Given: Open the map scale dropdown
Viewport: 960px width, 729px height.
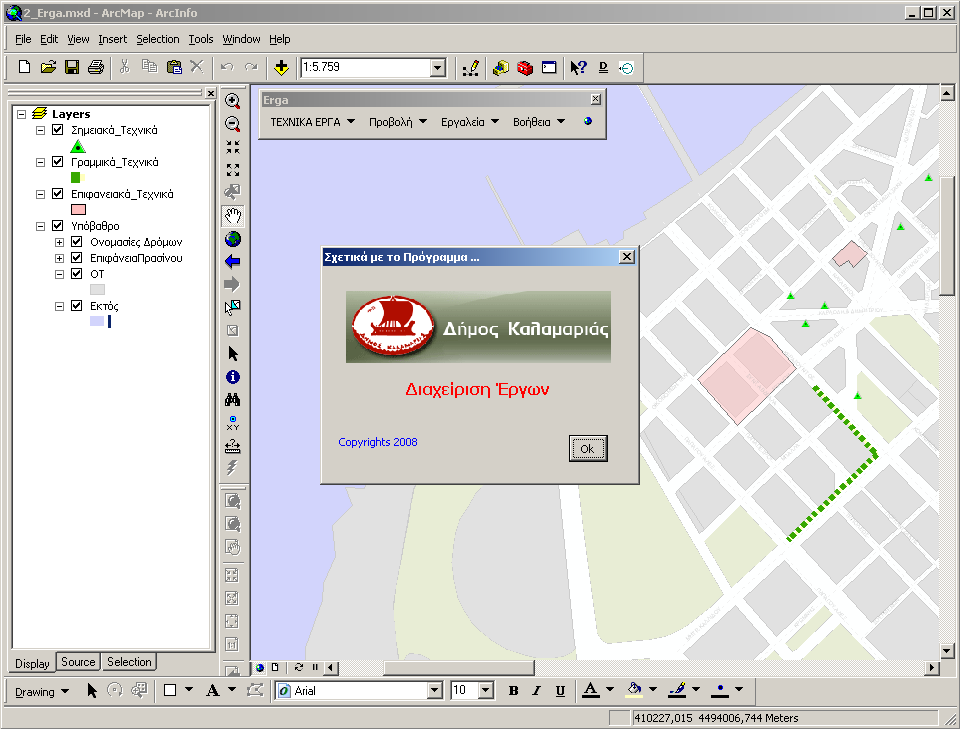Looking at the screenshot, I should [438, 67].
